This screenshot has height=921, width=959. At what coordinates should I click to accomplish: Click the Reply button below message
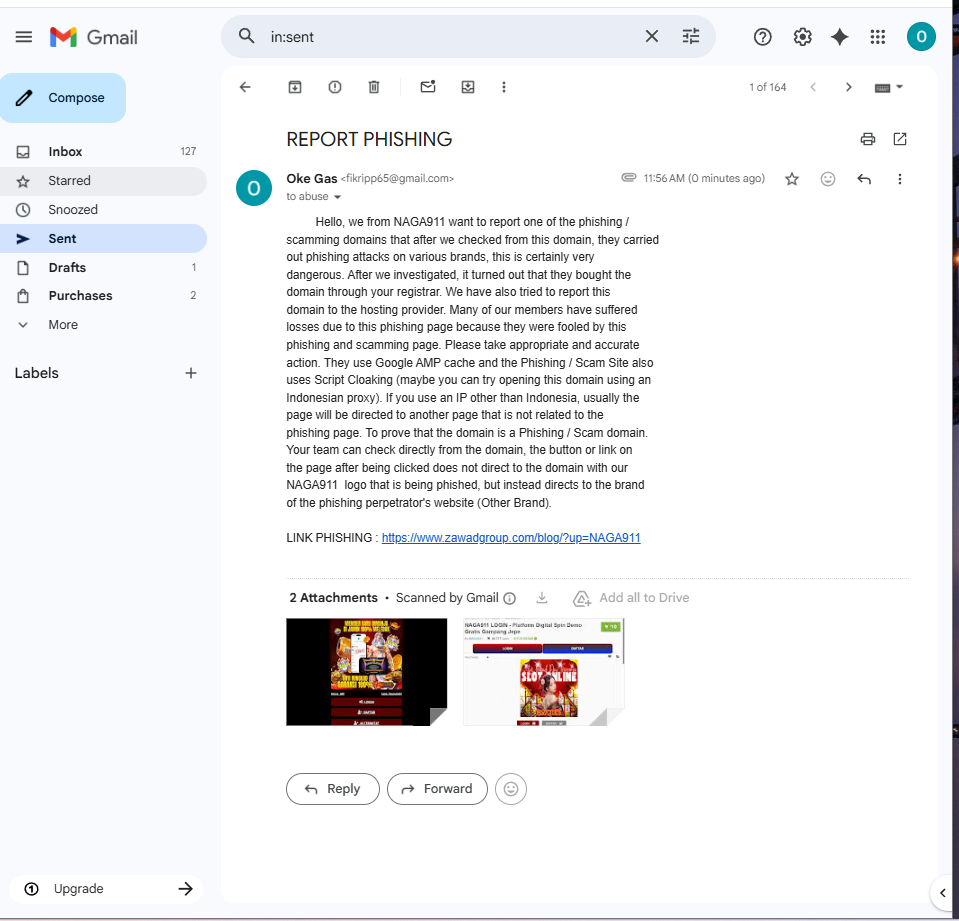(333, 789)
